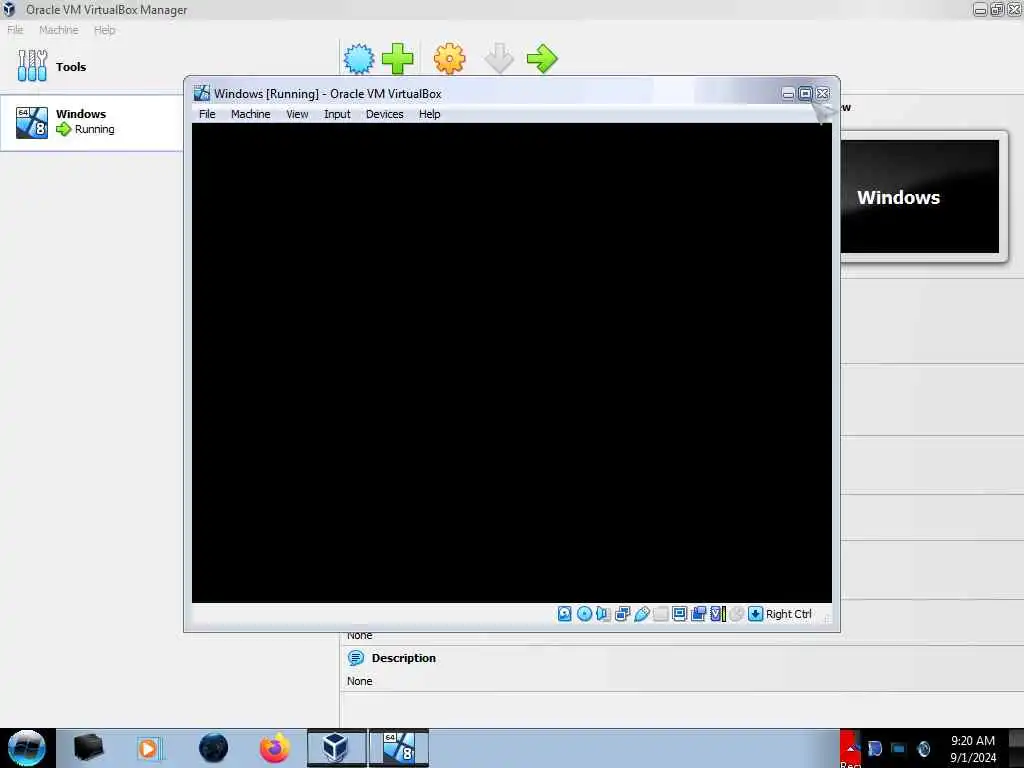1024x768 pixels.
Task: Click the Description speech bubble icon
Action: click(x=355, y=658)
